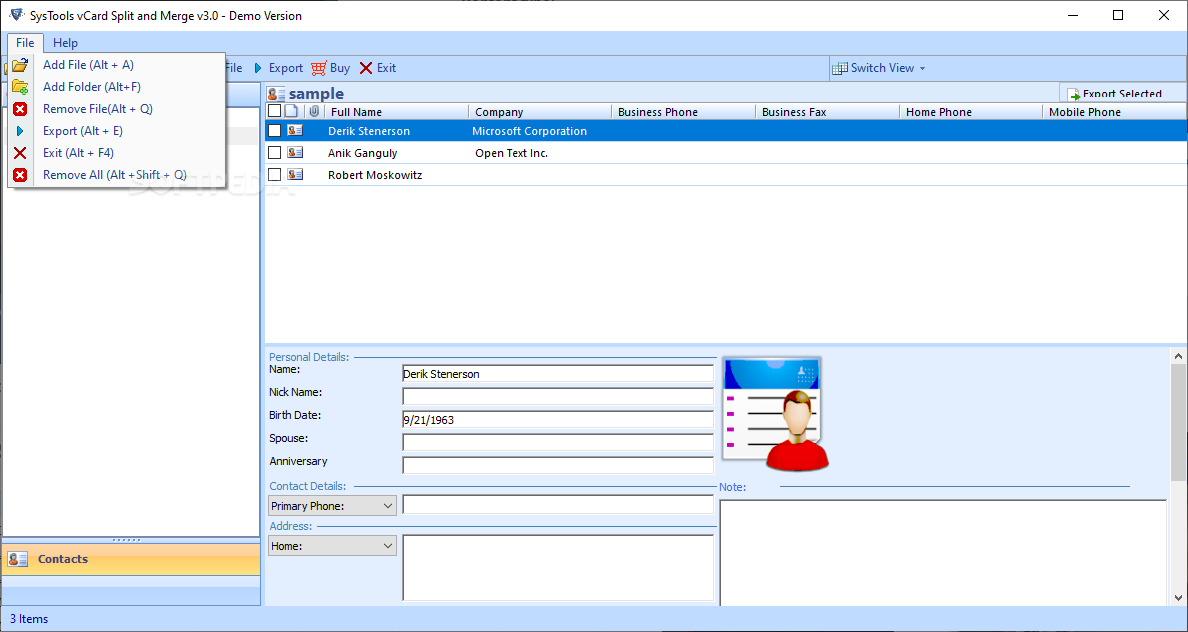
Task: Click the document icon column header
Action: click(291, 111)
